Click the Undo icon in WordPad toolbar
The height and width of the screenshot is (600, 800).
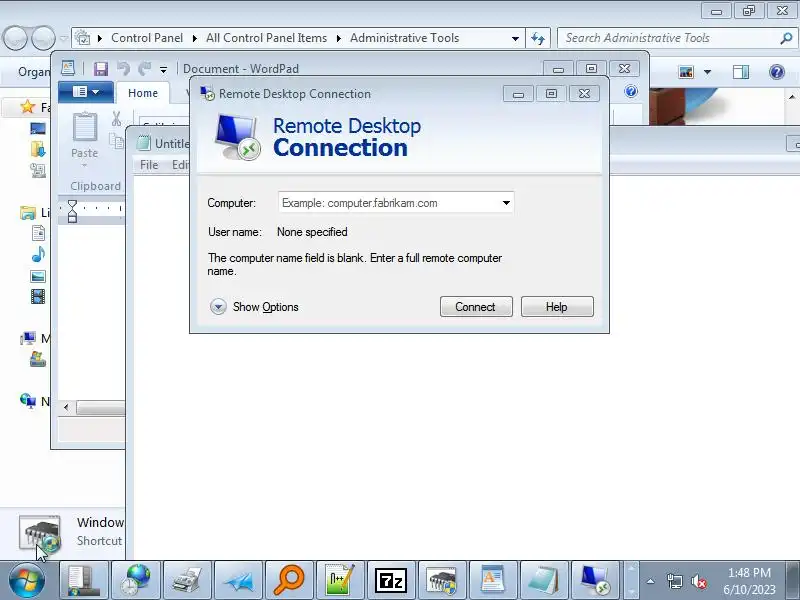coord(123,68)
